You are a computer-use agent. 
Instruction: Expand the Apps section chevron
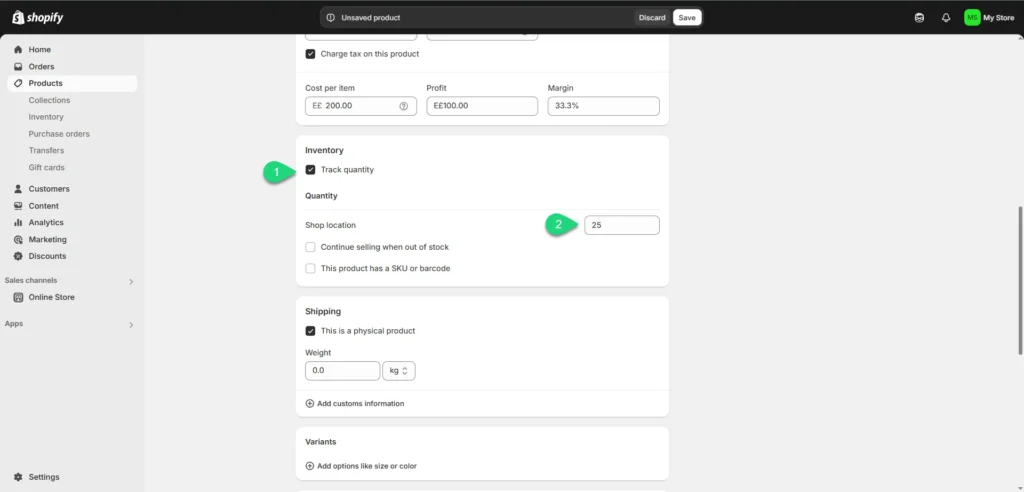point(131,324)
